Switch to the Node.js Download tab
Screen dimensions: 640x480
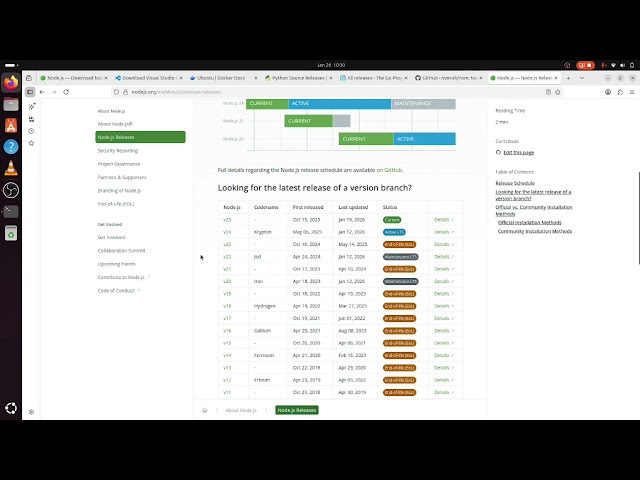(x=74, y=78)
